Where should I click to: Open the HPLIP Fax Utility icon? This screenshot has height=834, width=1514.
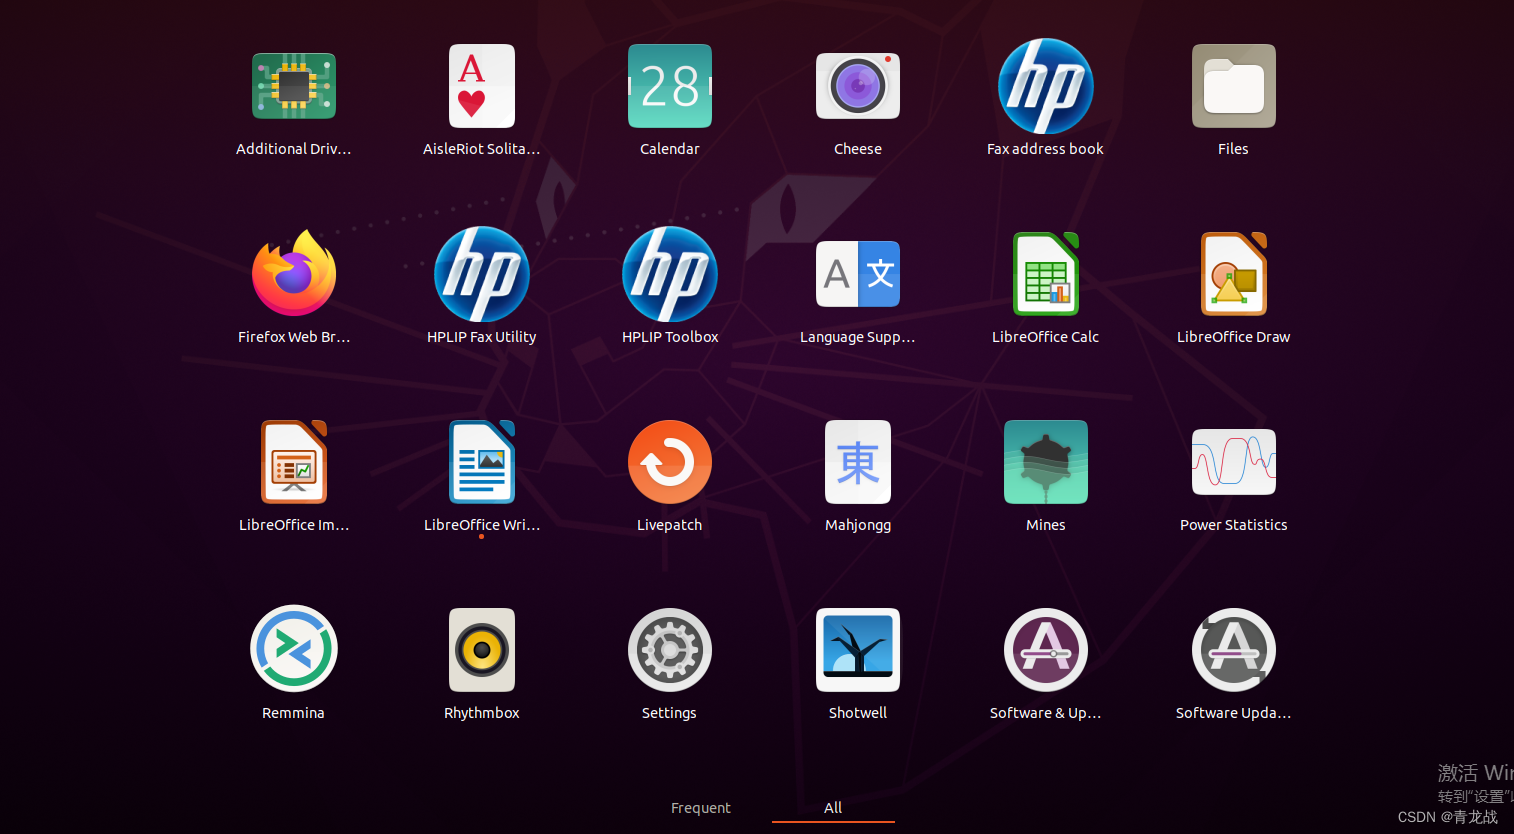(482, 274)
